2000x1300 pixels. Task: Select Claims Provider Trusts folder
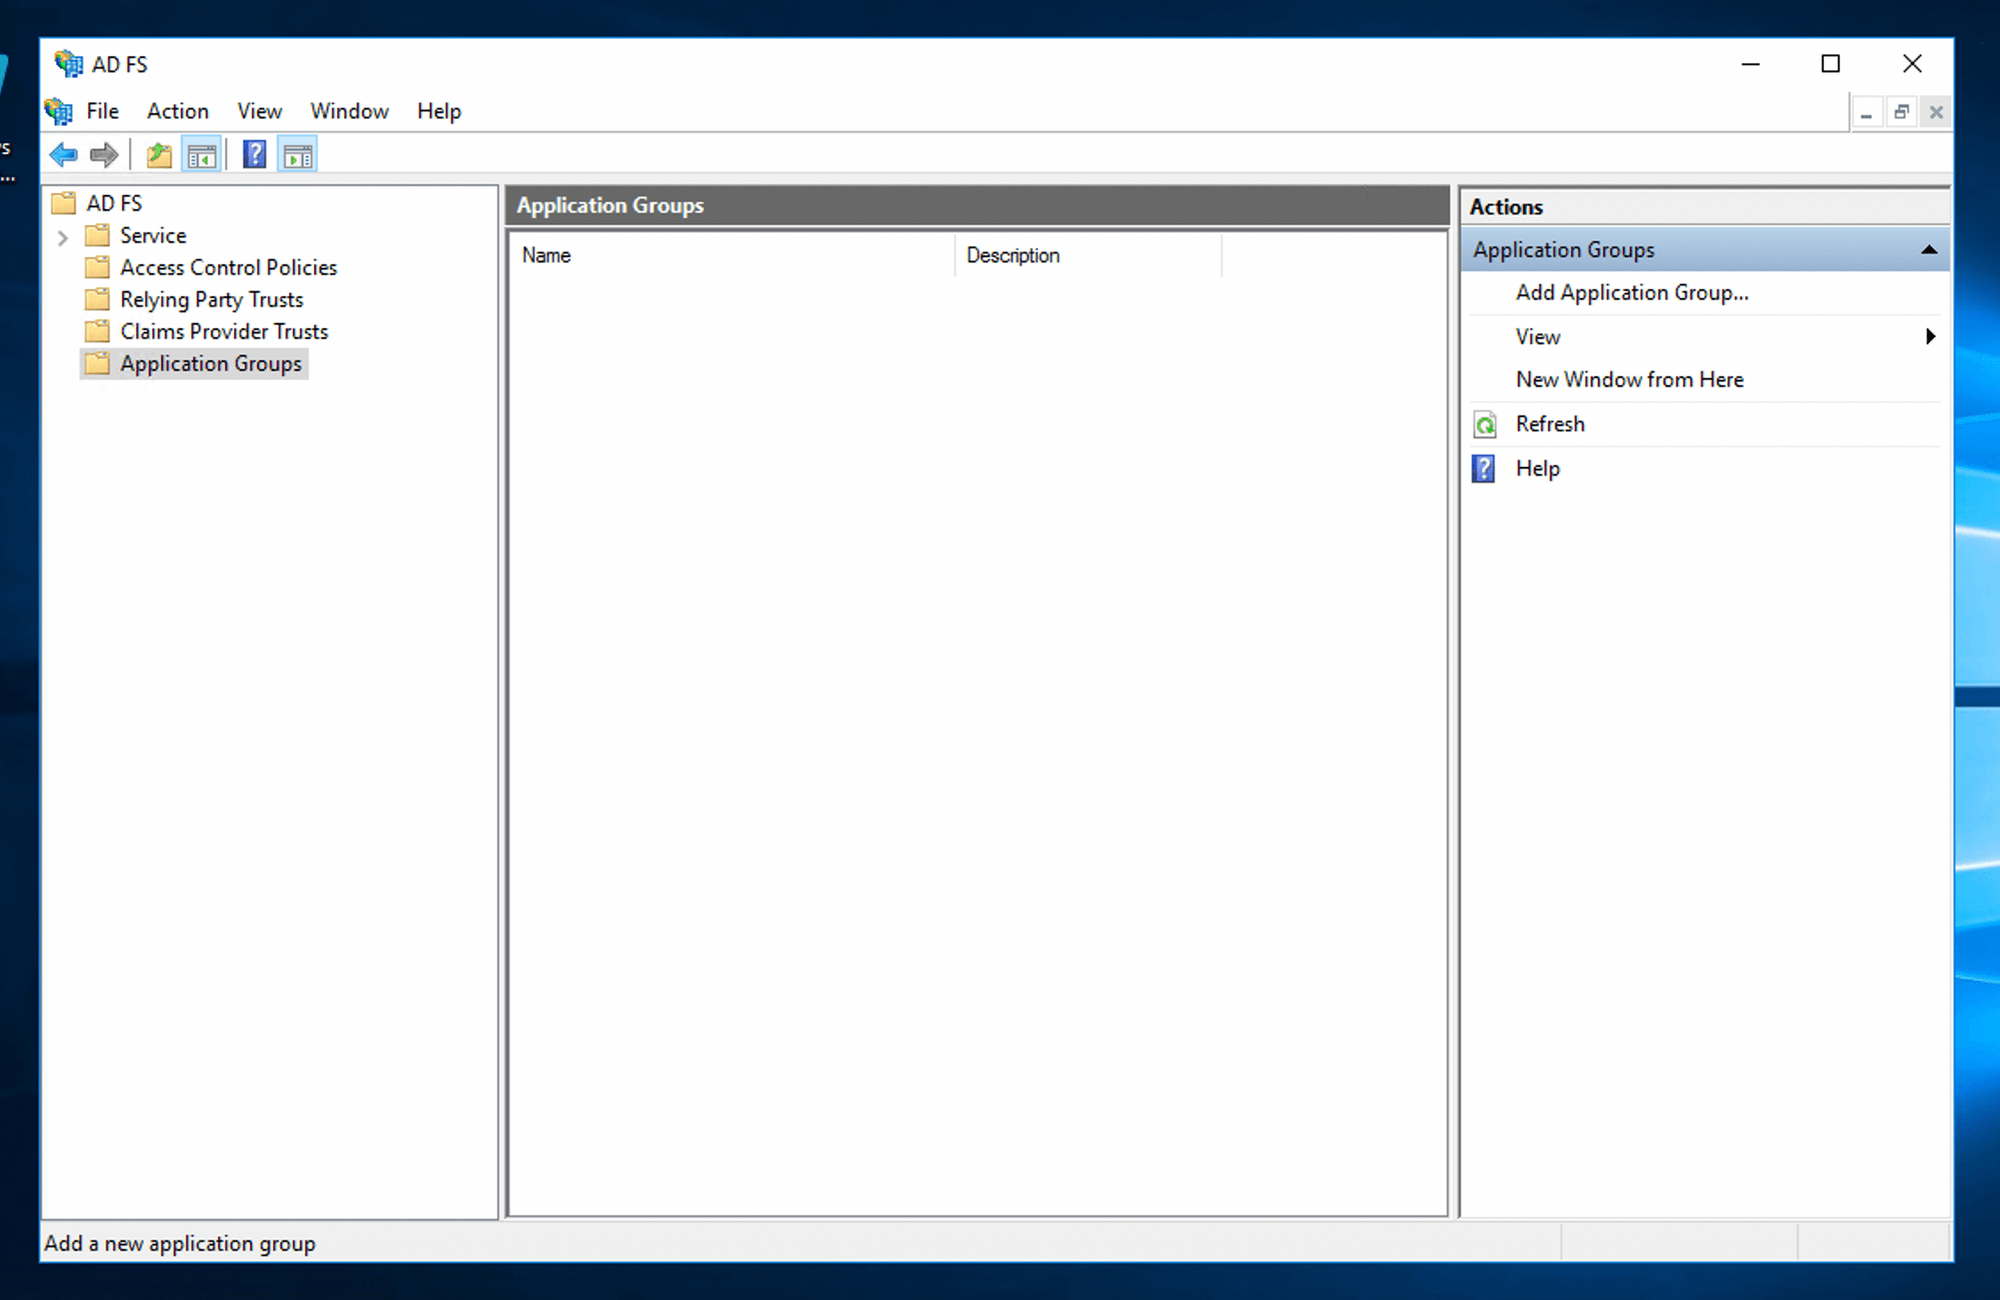tap(224, 332)
